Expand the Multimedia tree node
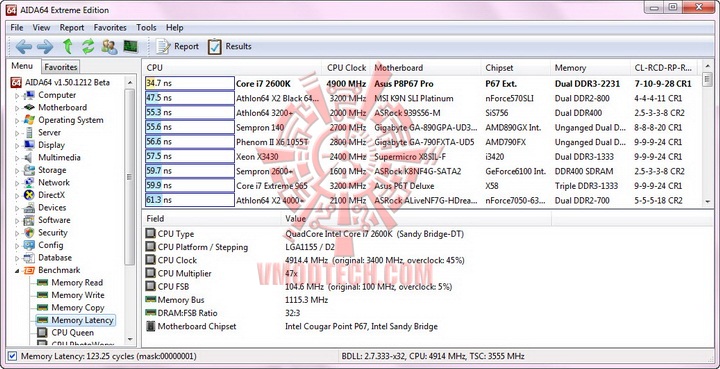This screenshot has height=369, width=720. tap(17, 158)
